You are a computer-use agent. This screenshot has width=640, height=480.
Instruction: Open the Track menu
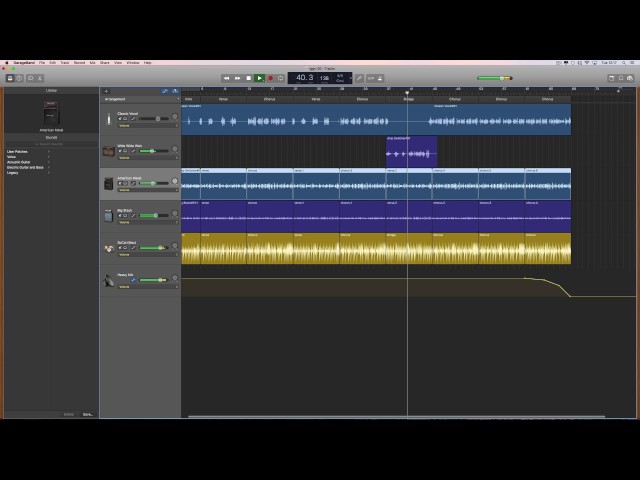[x=65, y=63]
